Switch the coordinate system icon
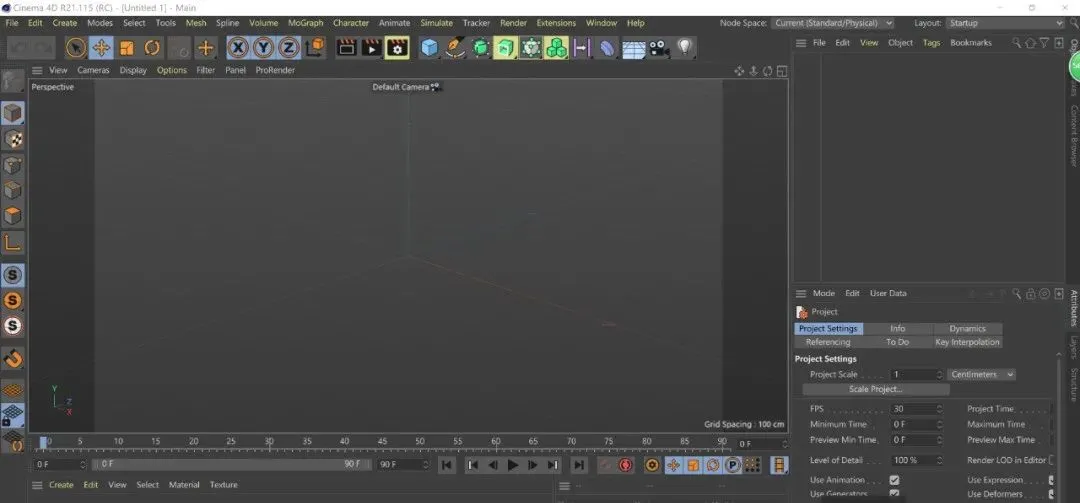Viewport: 1080px width, 503px height. click(315, 48)
